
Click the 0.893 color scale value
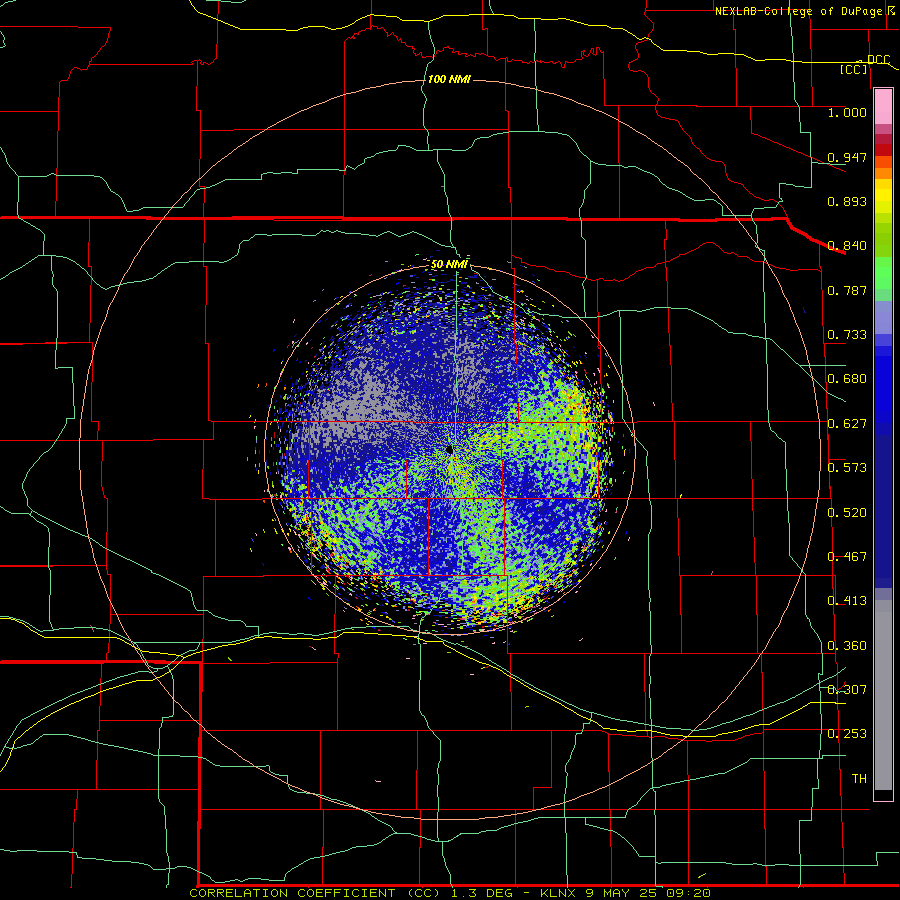pyautogui.click(x=847, y=201)
